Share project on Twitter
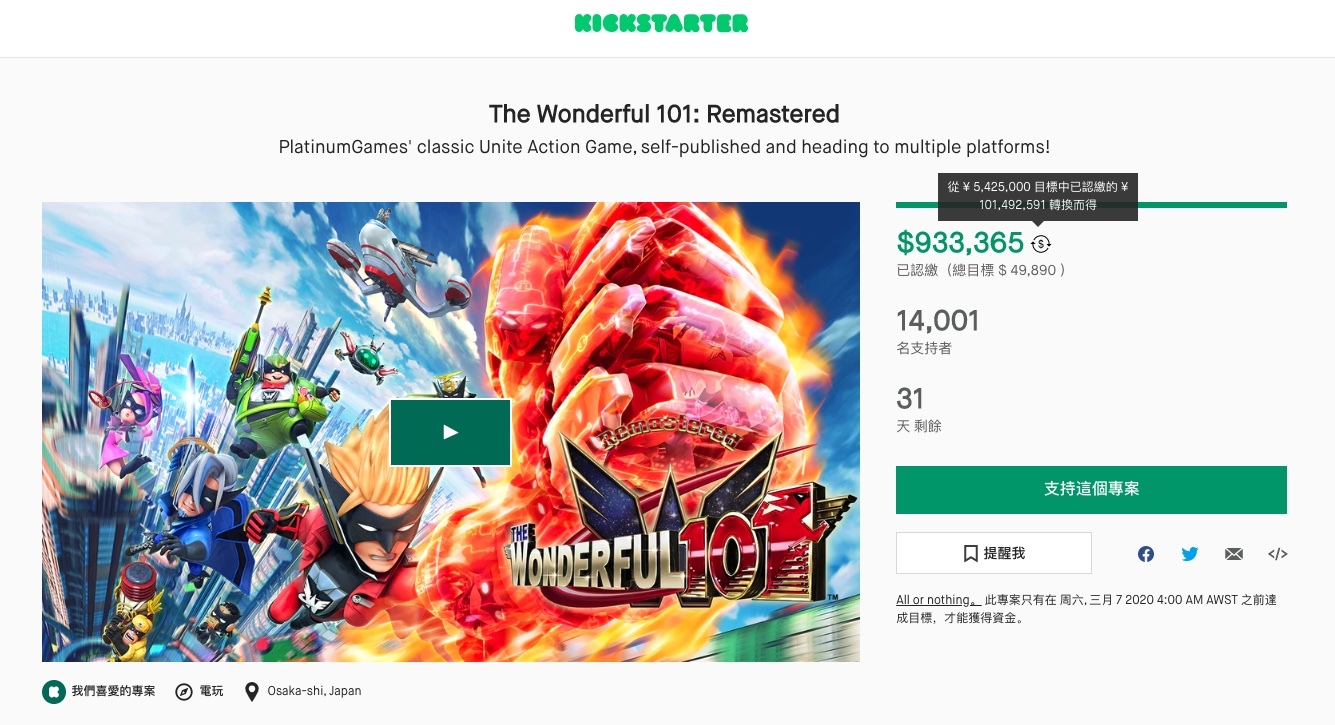Image resolution: width=1335 pixels, height=725 pixels. tap(1190, 554)
